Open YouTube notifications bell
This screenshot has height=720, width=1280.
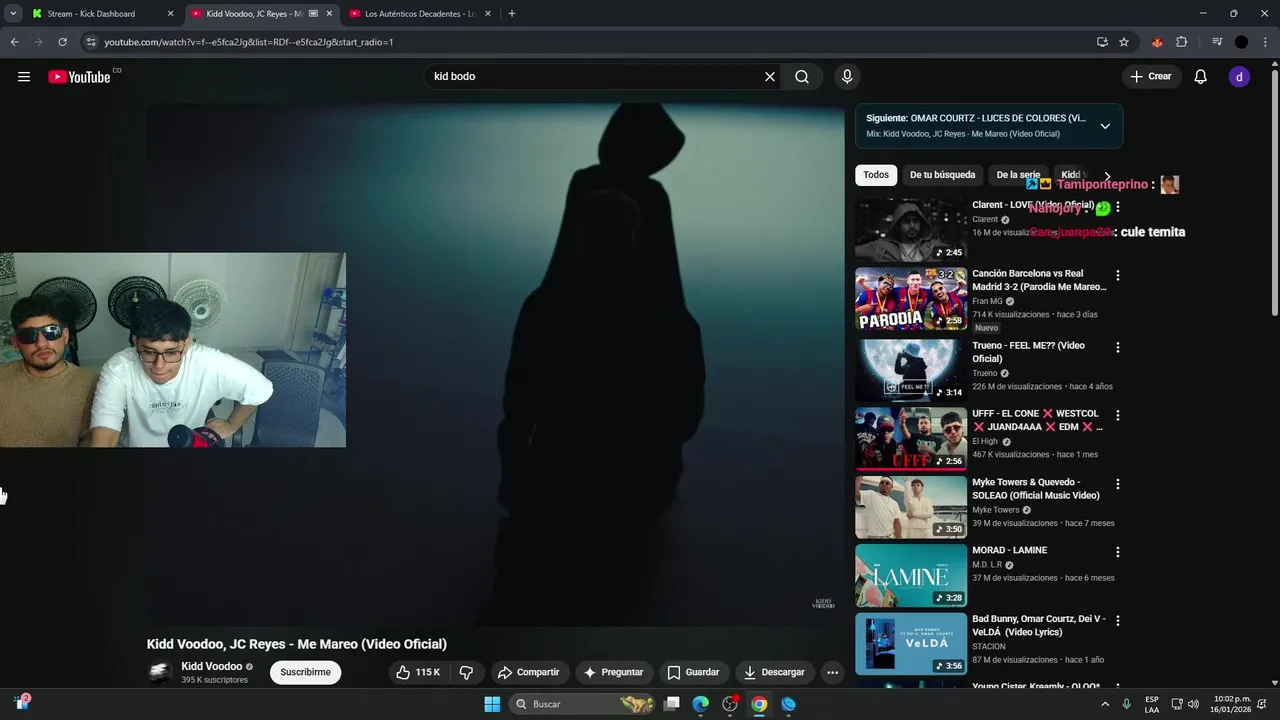[x=1201, y=77]
